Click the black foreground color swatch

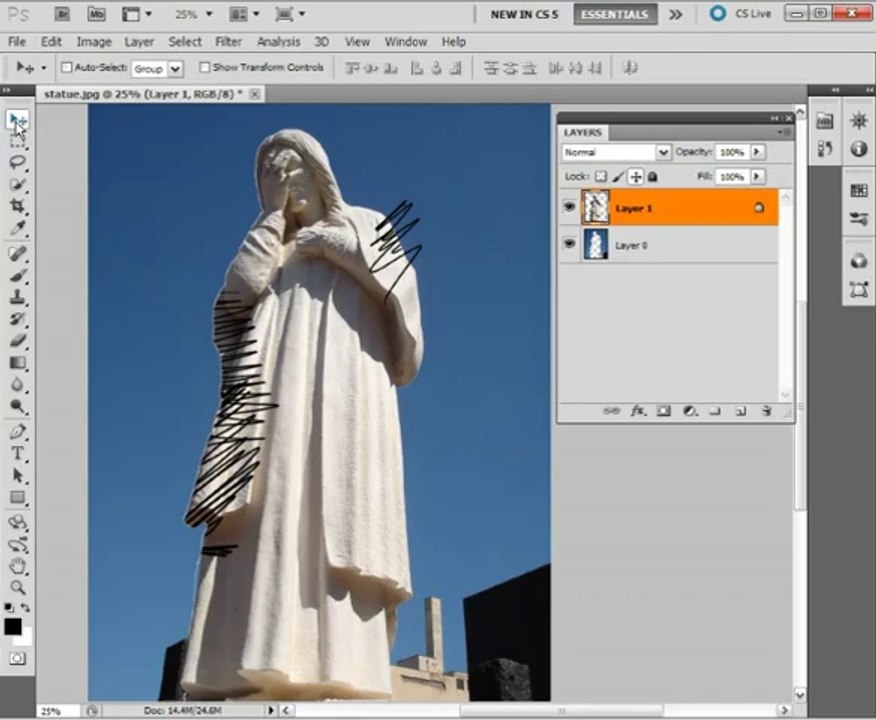coord(13,627)
